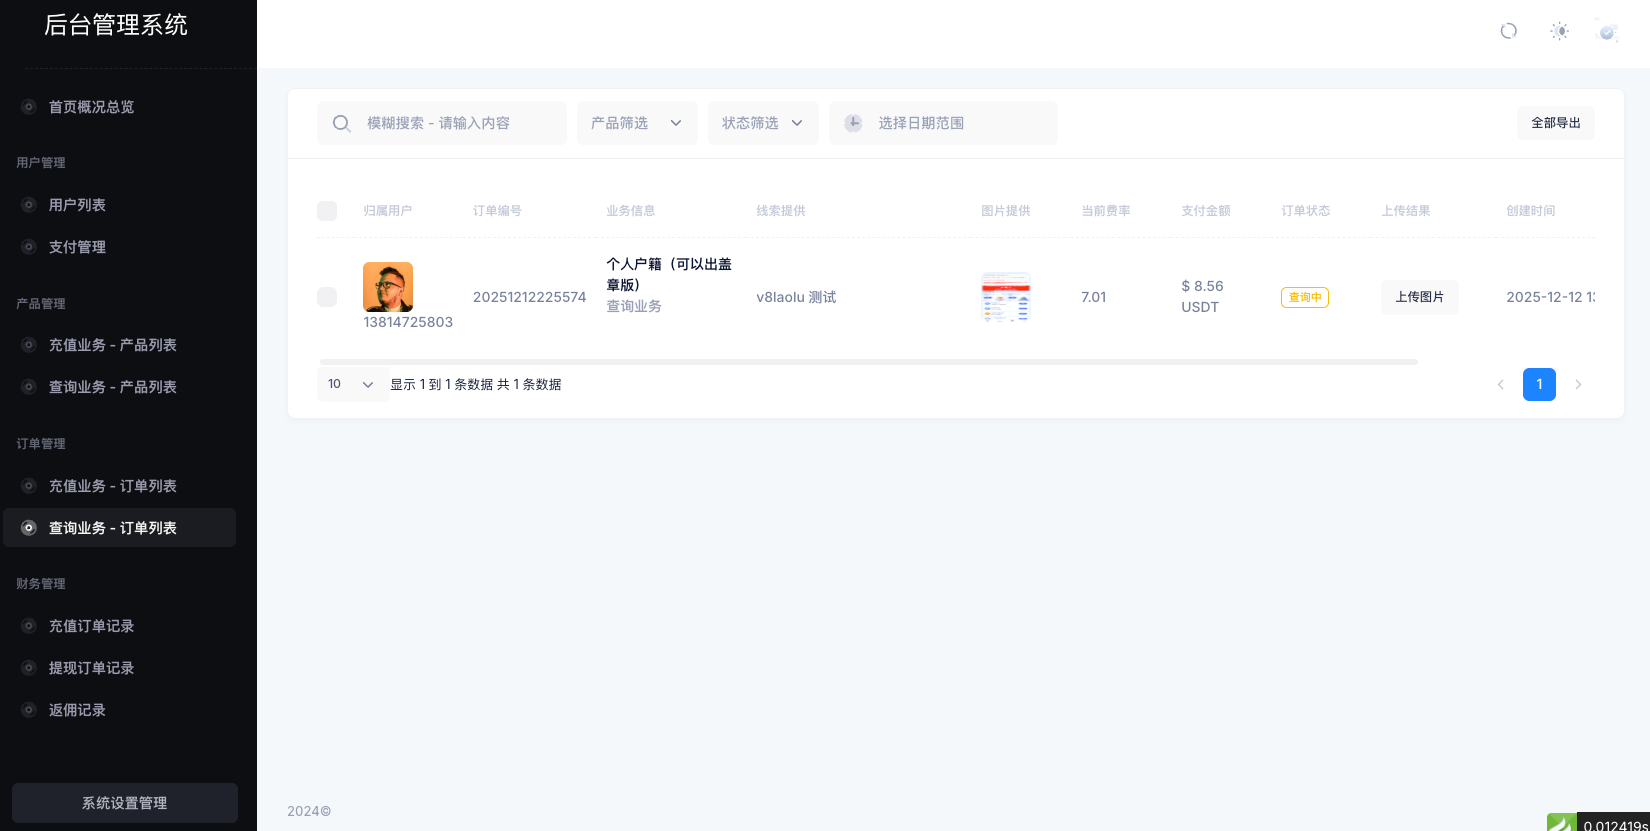Click the clock icon in date range field
Screen dimensions: 1650x831
point(853,123)
